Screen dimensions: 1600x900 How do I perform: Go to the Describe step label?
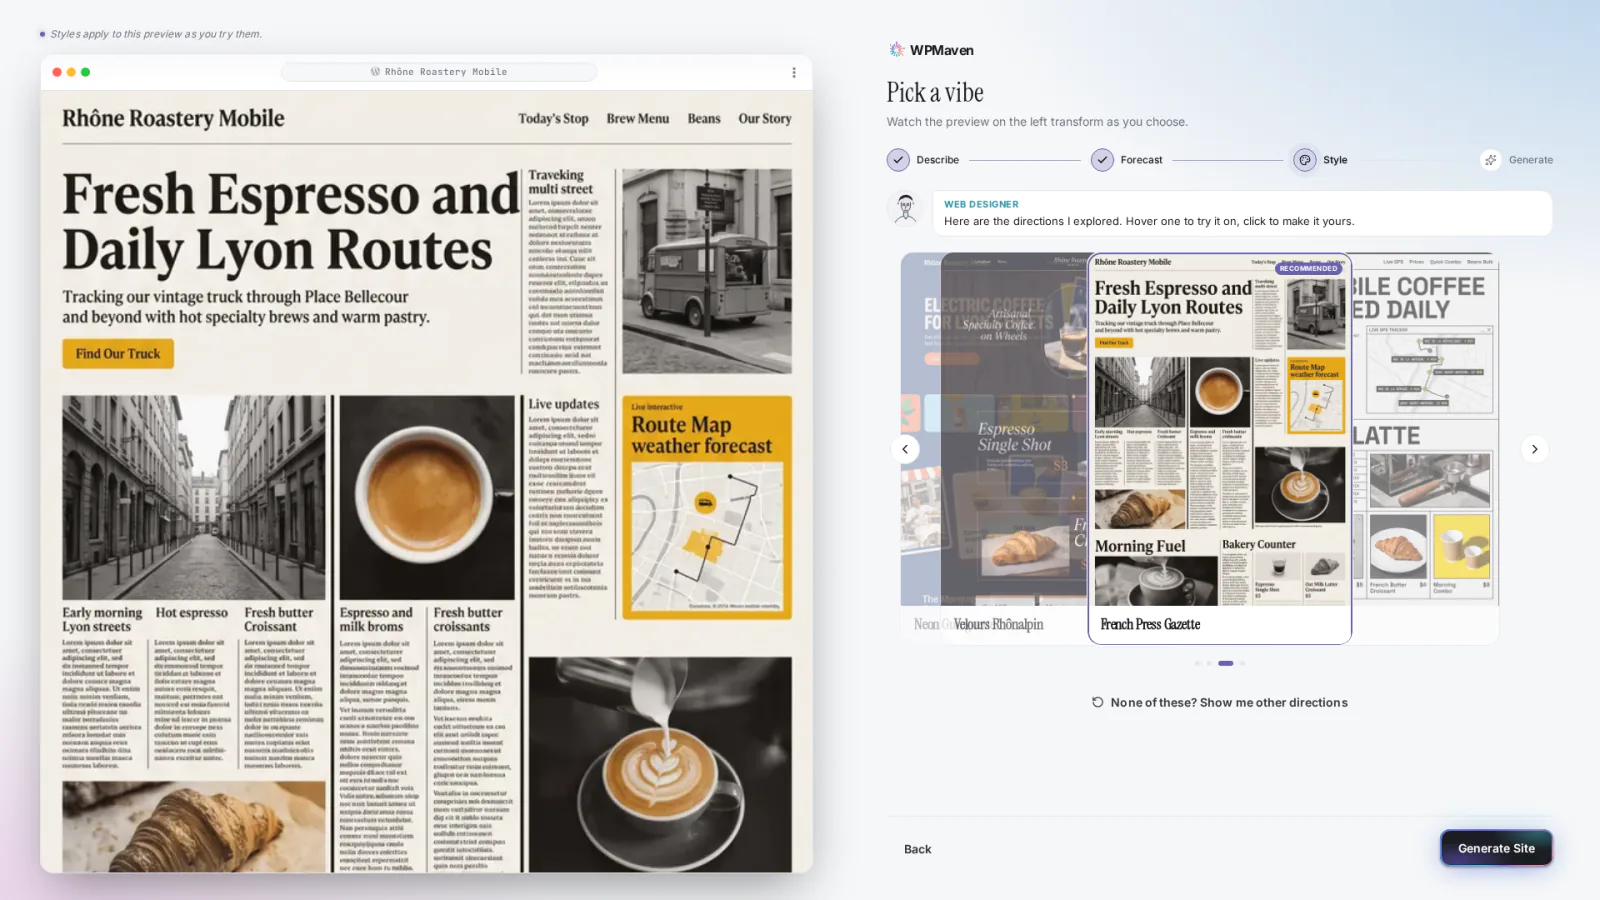point(937,160)
